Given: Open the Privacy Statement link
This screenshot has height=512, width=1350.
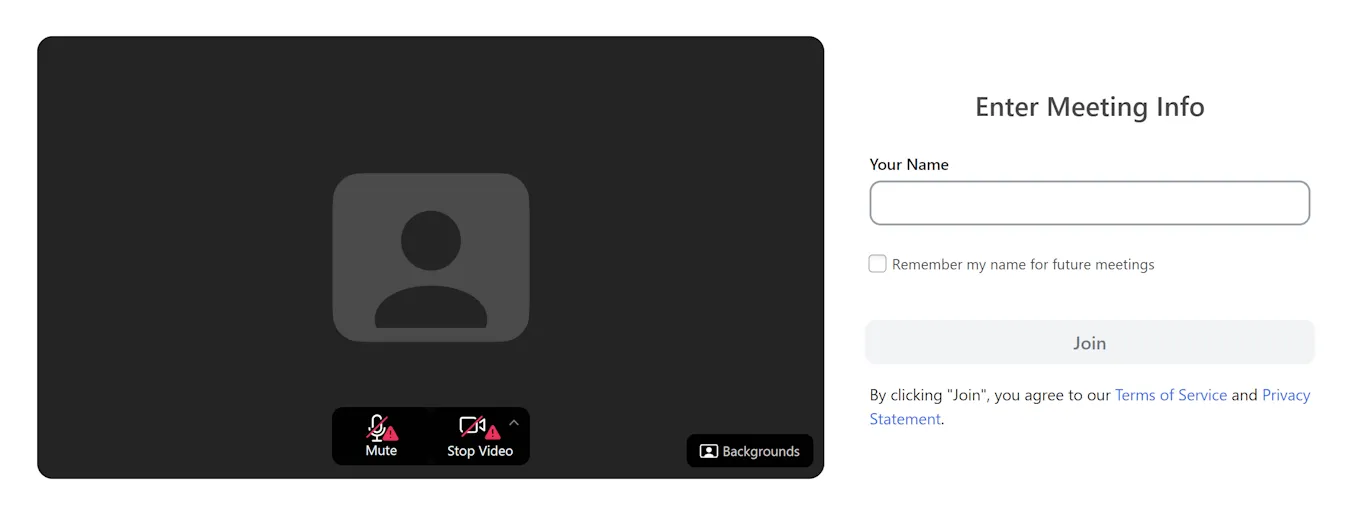Looking at the screenshot, I should pos(1285,395).
